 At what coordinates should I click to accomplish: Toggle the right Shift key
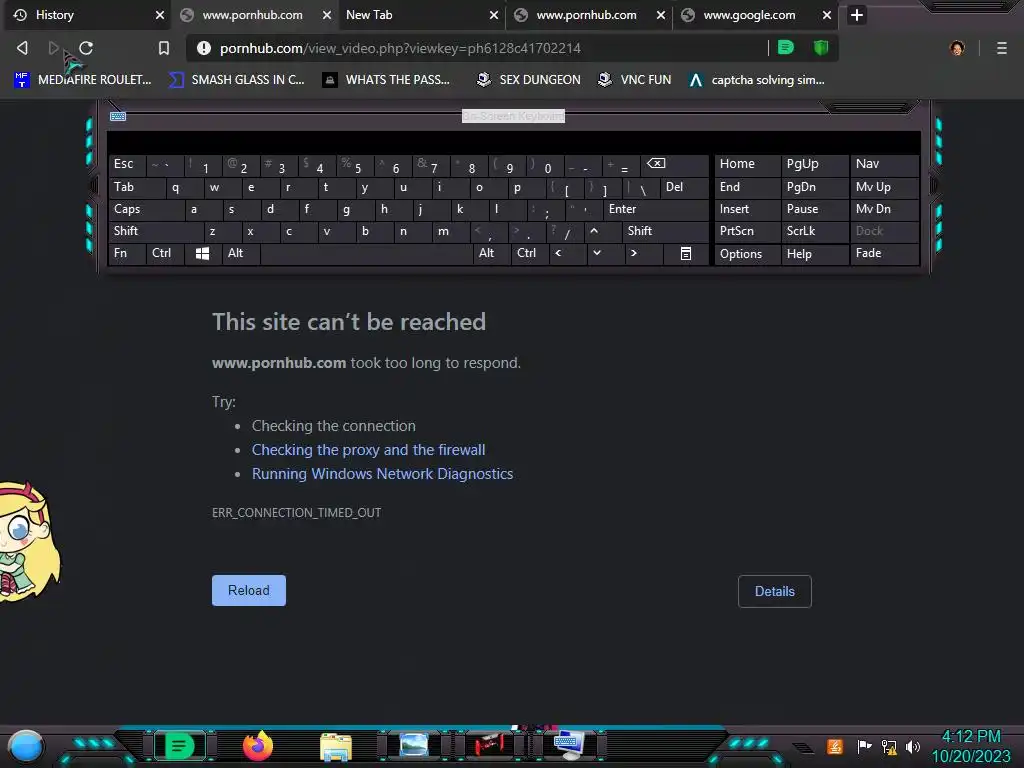point(665,231)
